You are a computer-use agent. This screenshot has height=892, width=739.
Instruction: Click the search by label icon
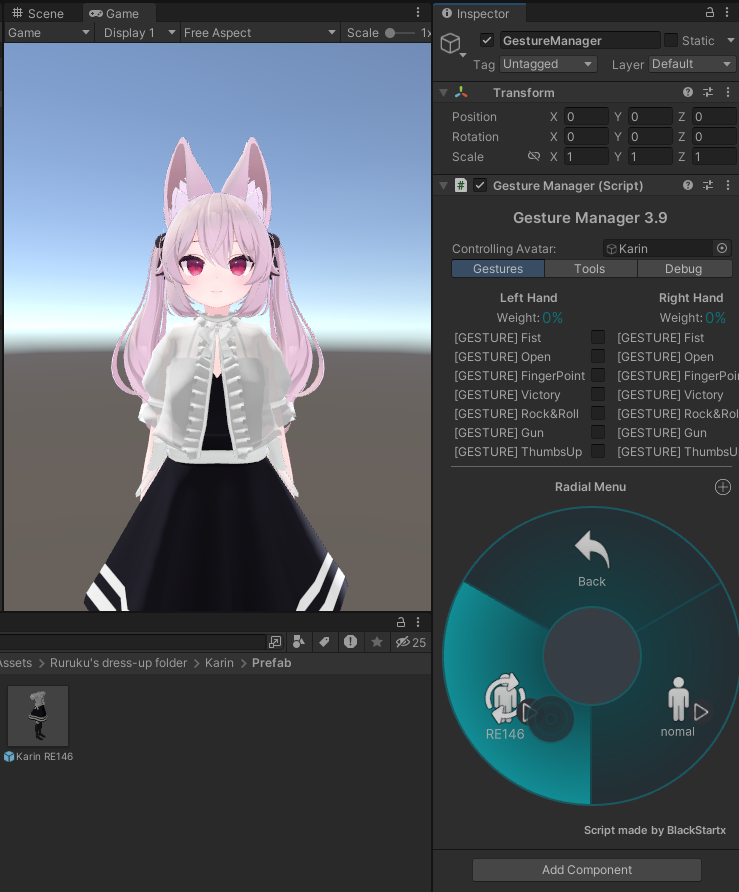(x=324, y=642)
